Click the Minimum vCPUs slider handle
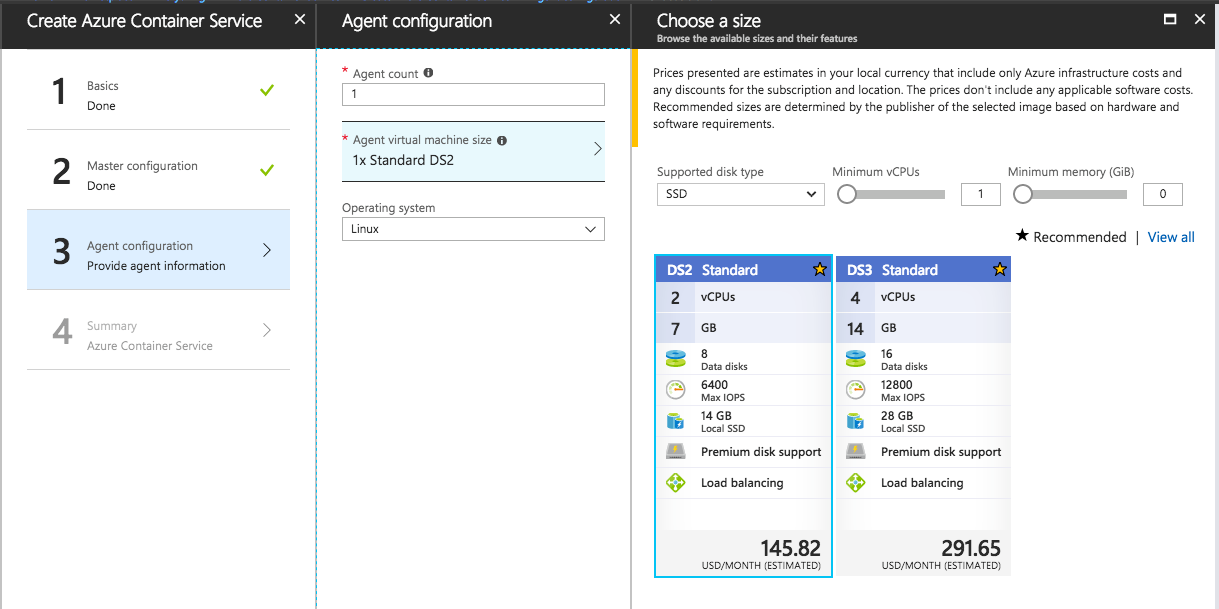1219x609 pixels. click(847, 194)
